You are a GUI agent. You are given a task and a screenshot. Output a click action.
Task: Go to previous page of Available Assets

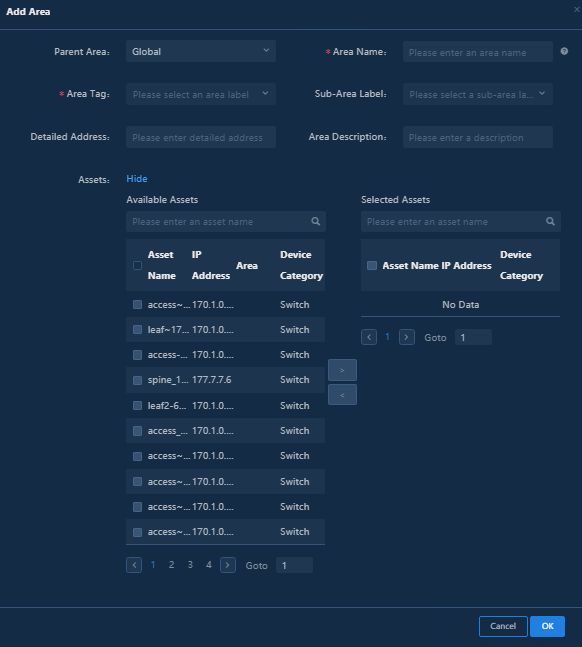click(134, 565)
